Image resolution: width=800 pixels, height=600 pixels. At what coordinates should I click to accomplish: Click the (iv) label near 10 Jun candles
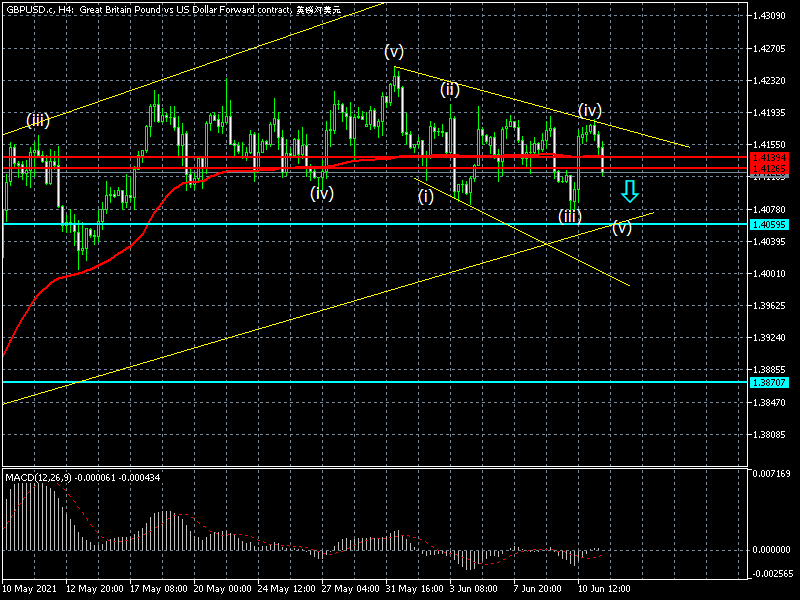(590, 109)
